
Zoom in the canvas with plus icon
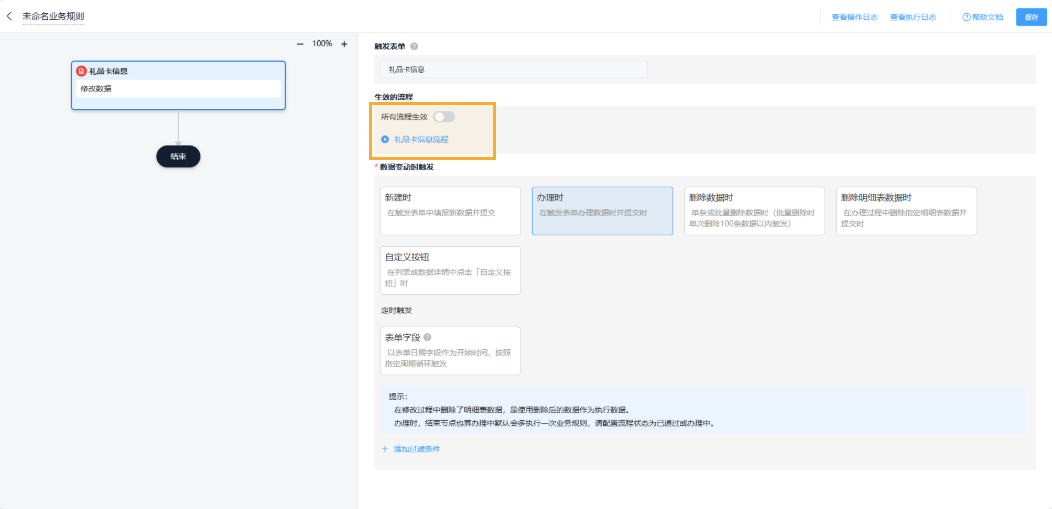pyautogui.click(x=344, y=44)
